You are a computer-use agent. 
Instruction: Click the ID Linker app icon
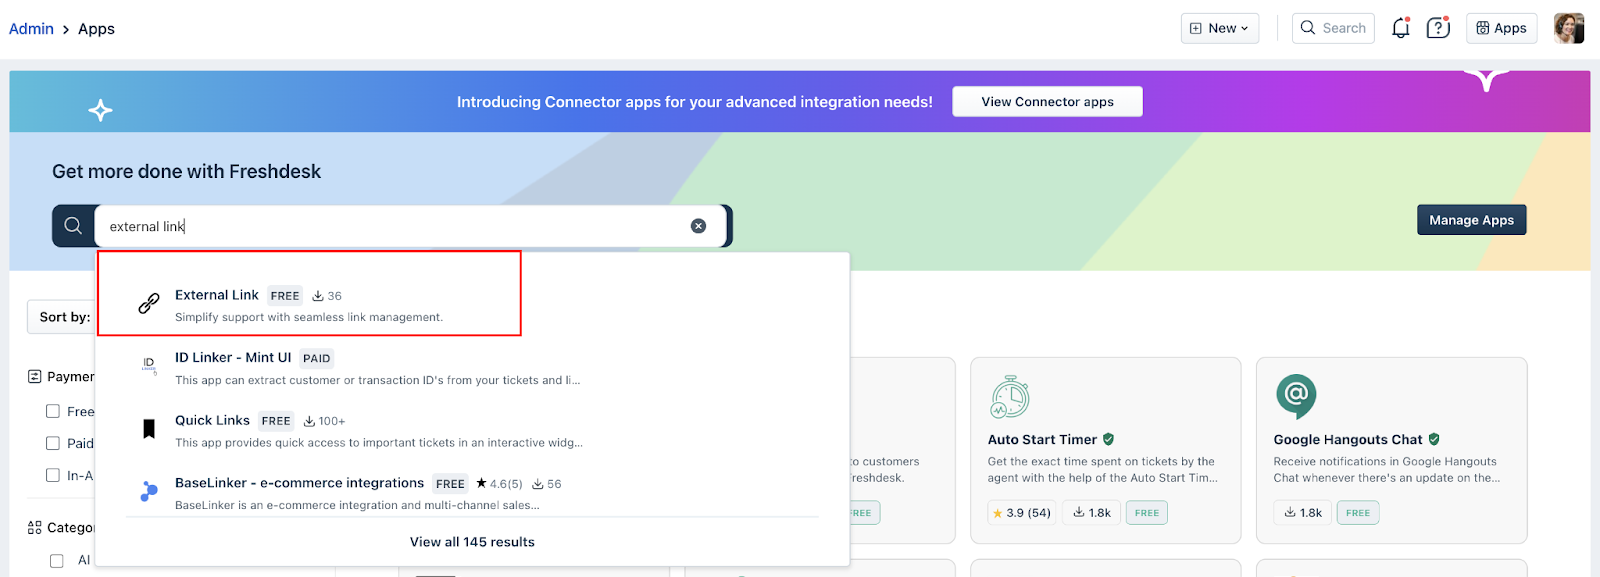pos(149,366)
